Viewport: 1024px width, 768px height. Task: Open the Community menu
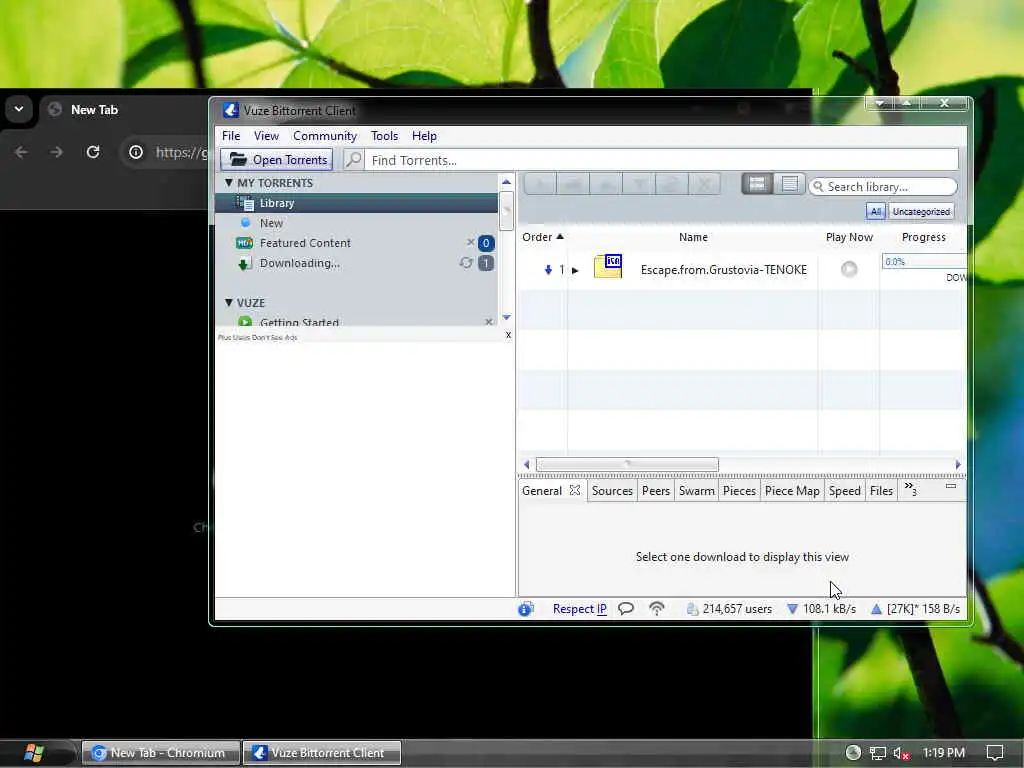[325, 136]
